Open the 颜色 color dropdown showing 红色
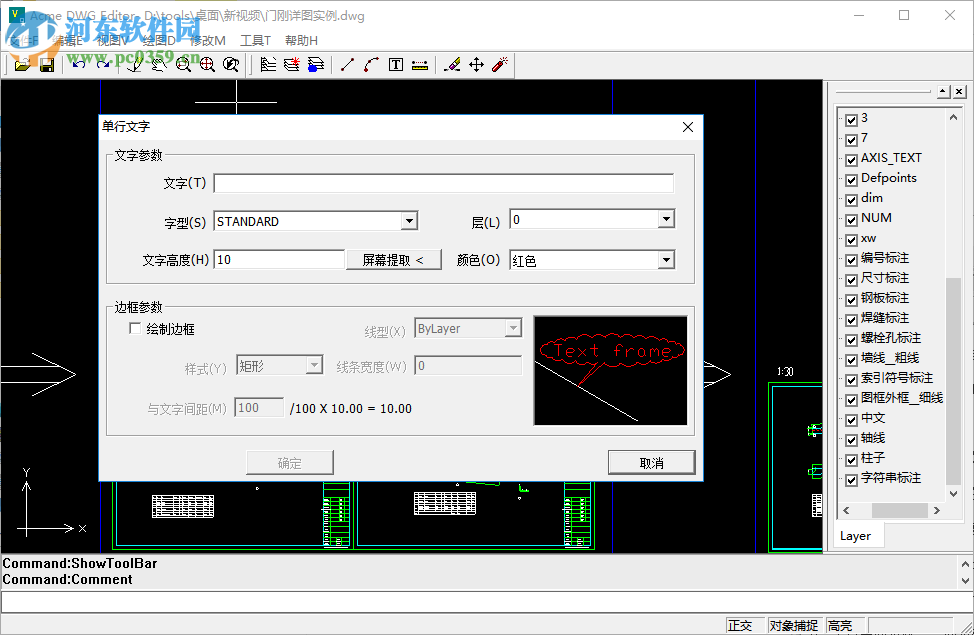Viewport: 974px width, 635px height. point(666,259)
